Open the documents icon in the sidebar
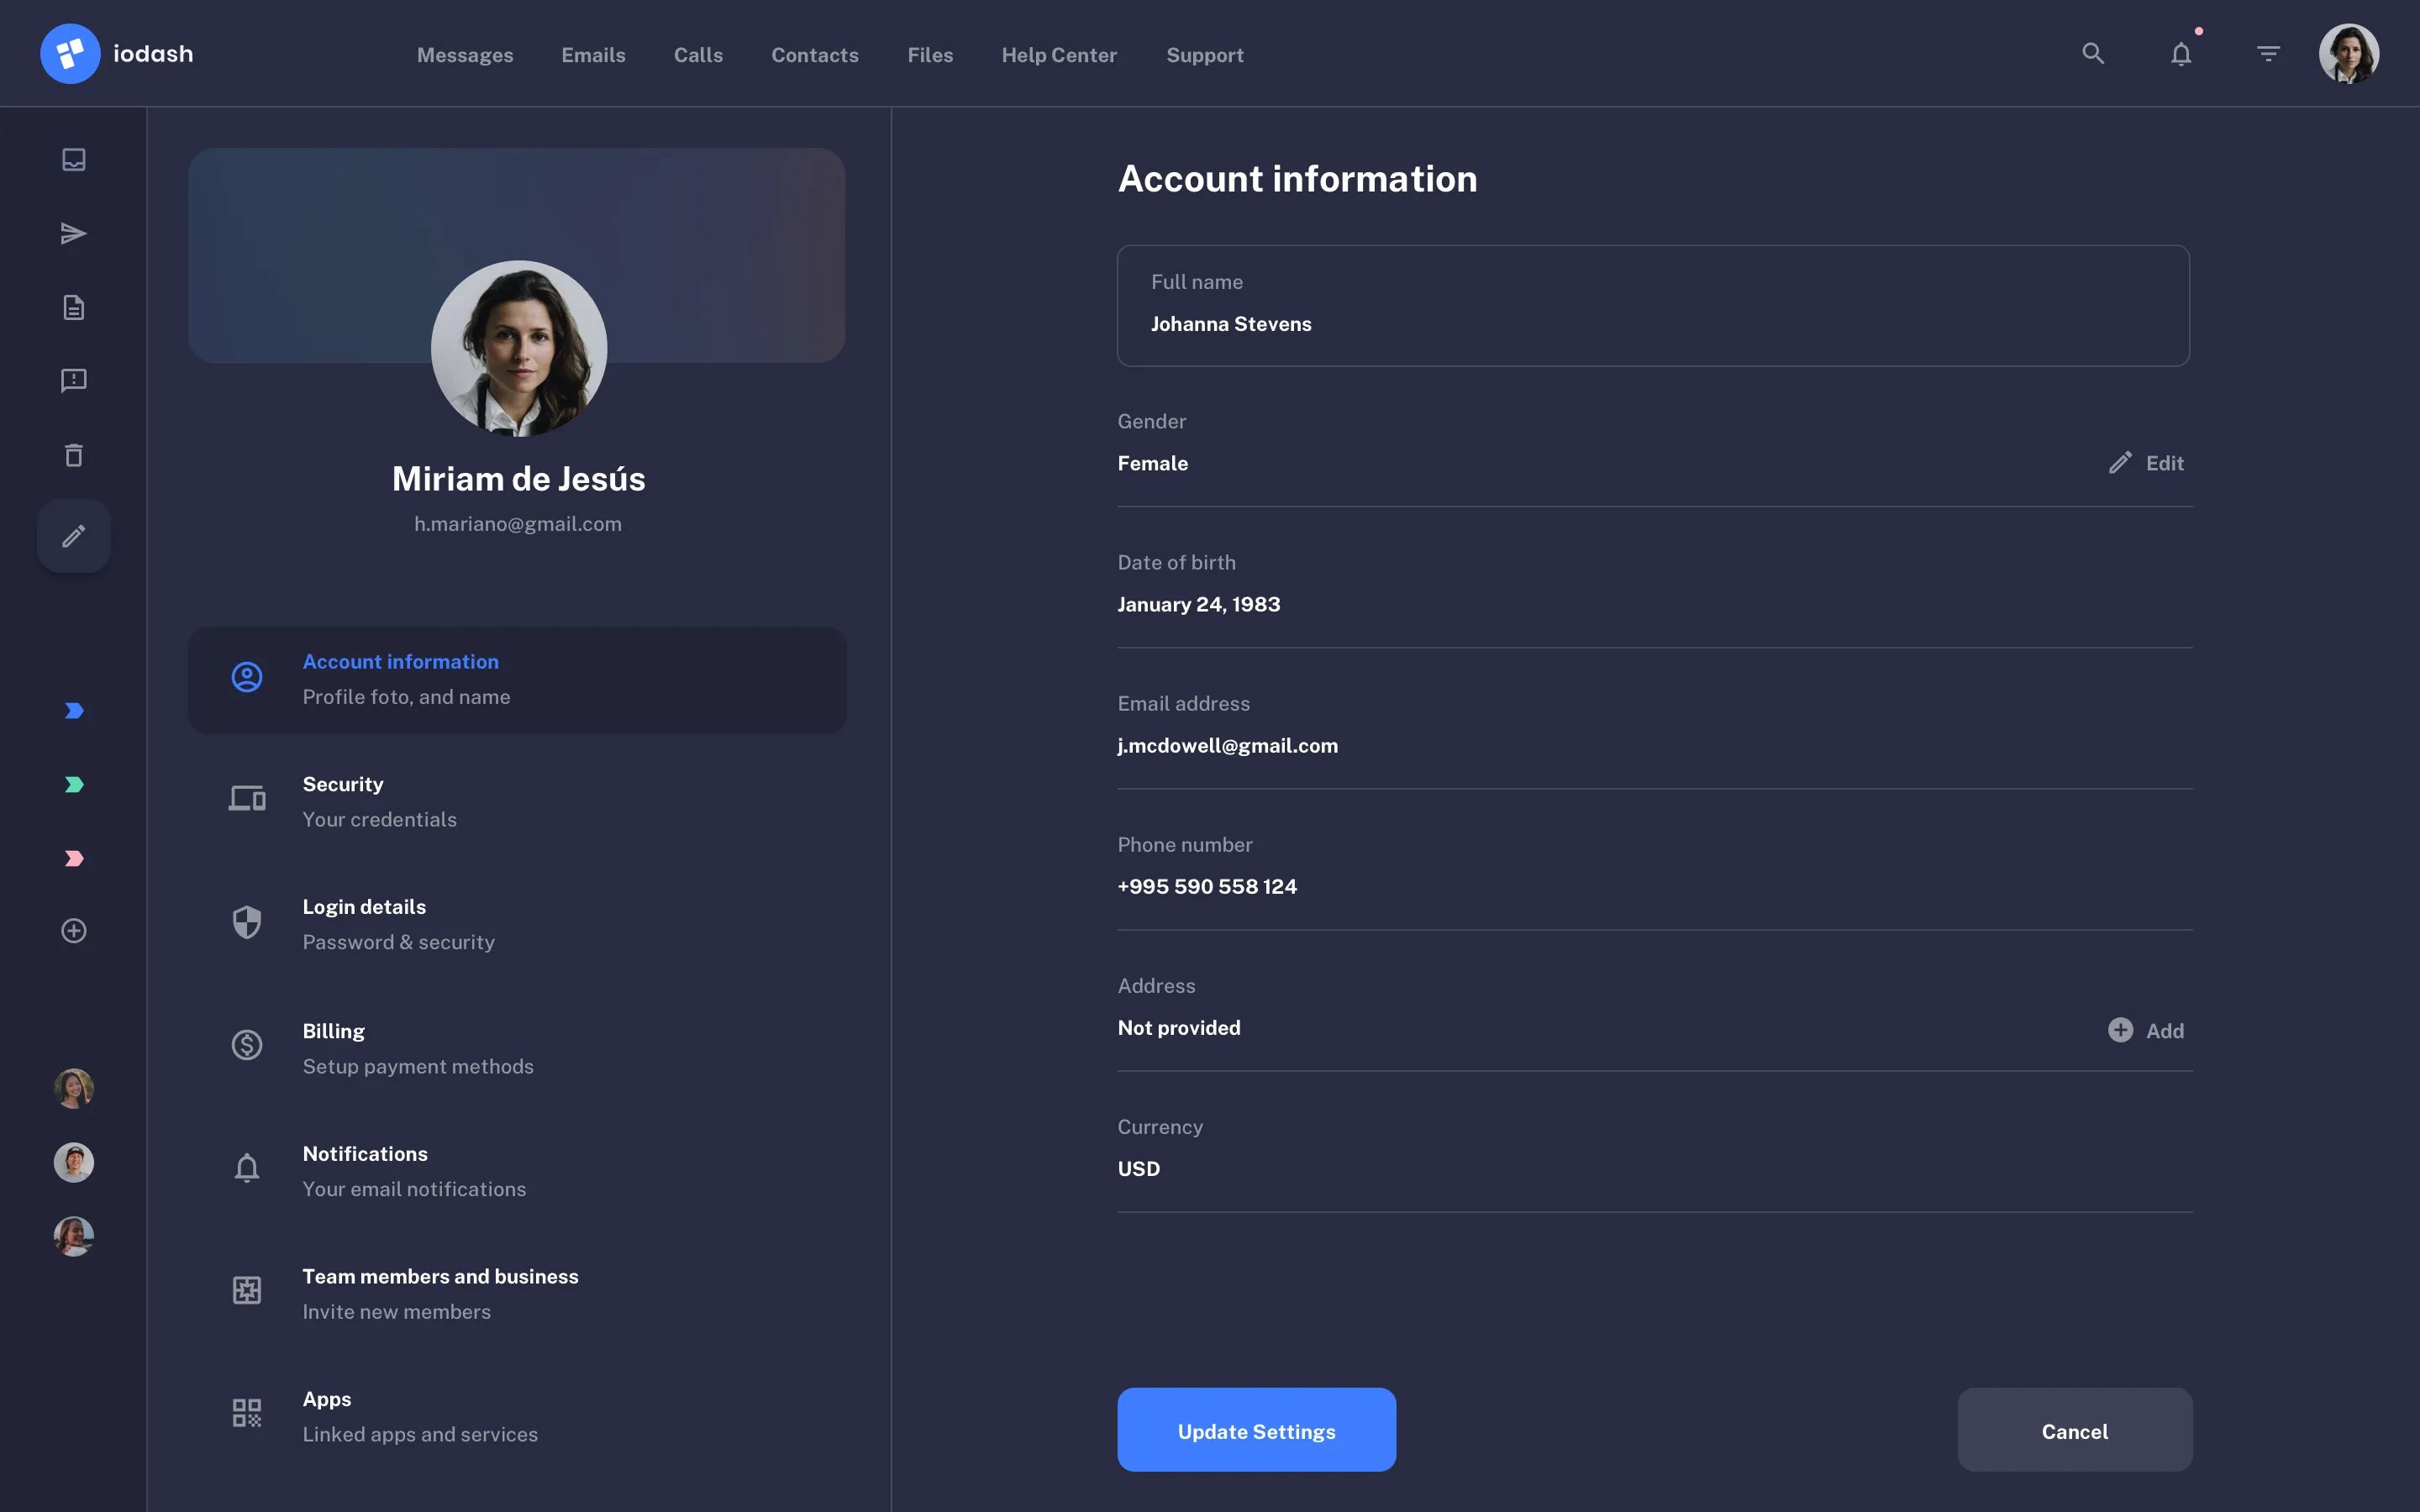The height and width of the screenshot is (1512, 2420). click(x=73, y=307)
